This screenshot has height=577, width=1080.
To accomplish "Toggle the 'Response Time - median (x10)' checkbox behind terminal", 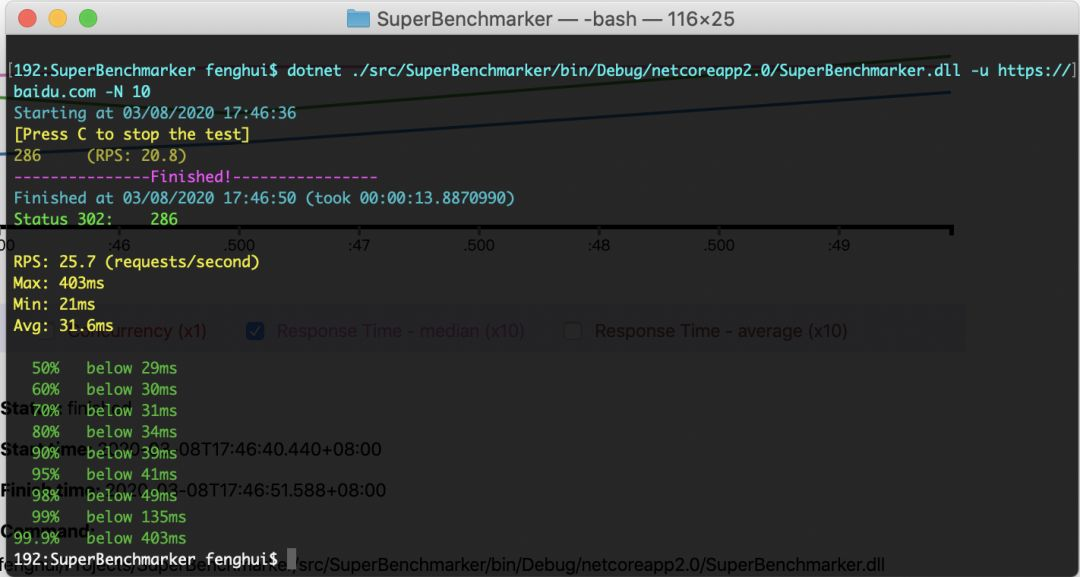I will (x=256, y=331).
